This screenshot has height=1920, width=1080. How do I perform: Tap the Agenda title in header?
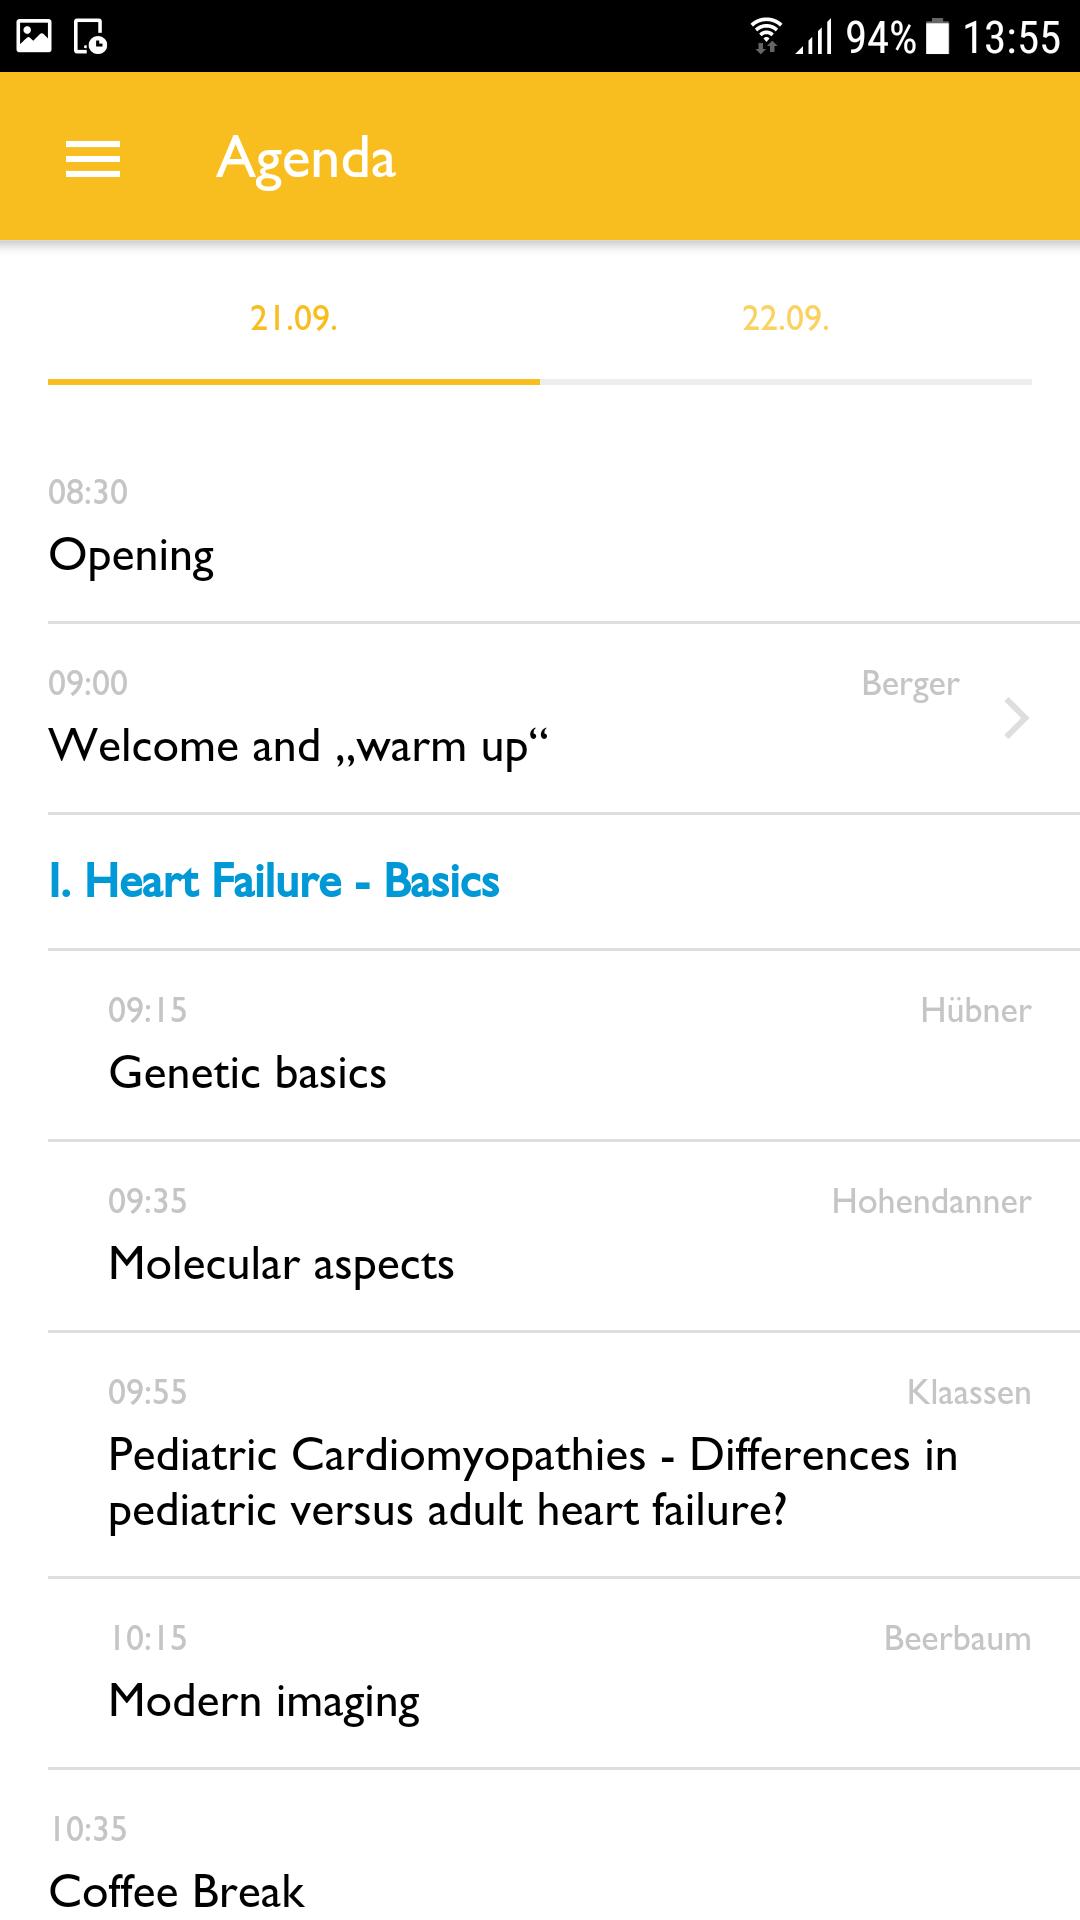pyautogui.click(x=306, y=158)
